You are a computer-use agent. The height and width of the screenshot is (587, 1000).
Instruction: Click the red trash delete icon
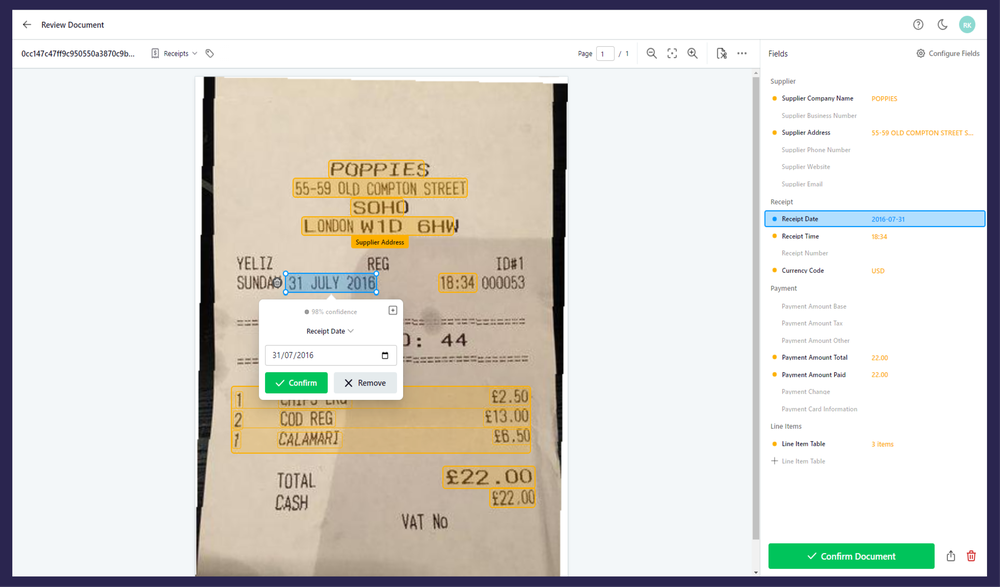971,556
